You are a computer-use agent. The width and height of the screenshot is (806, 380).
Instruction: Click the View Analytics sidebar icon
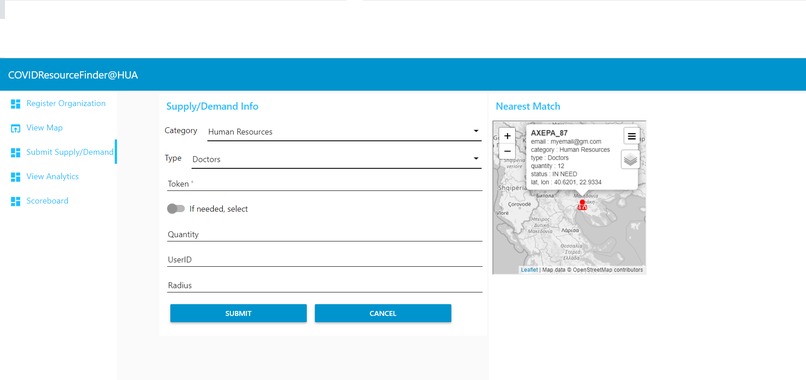click(x=15, y=176)
